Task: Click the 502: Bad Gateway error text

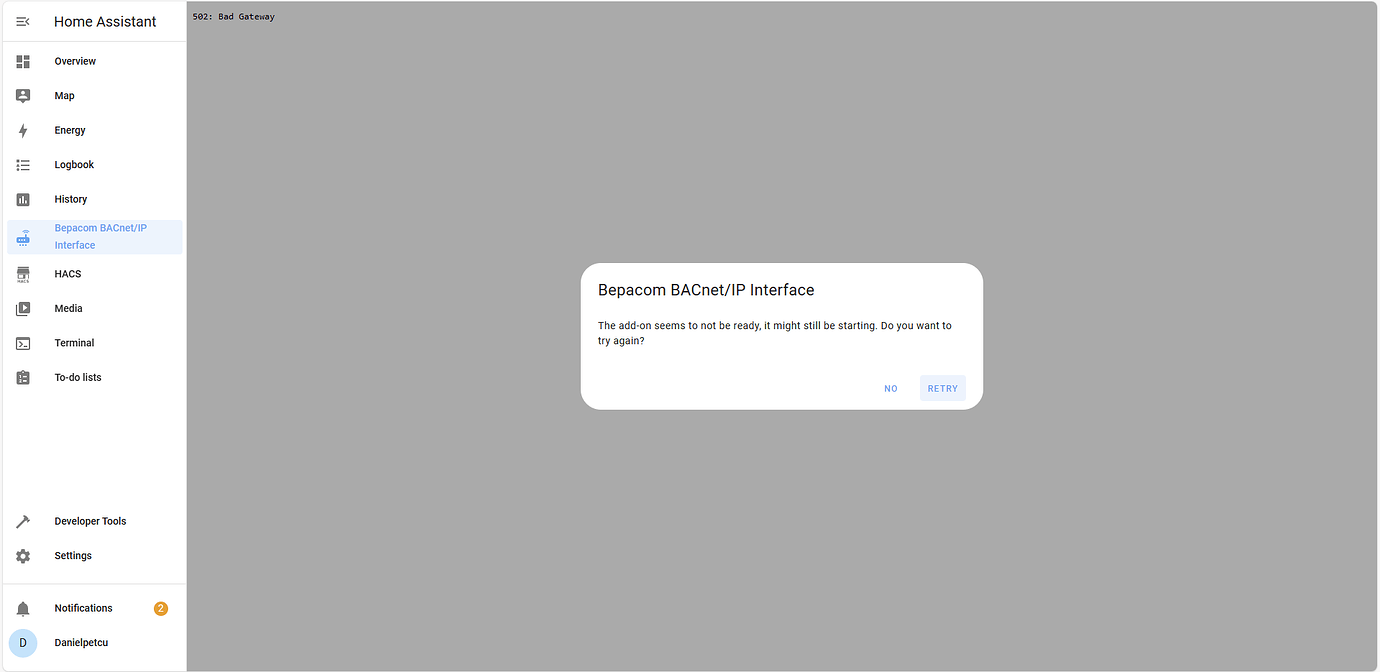Action: (234, 17)
